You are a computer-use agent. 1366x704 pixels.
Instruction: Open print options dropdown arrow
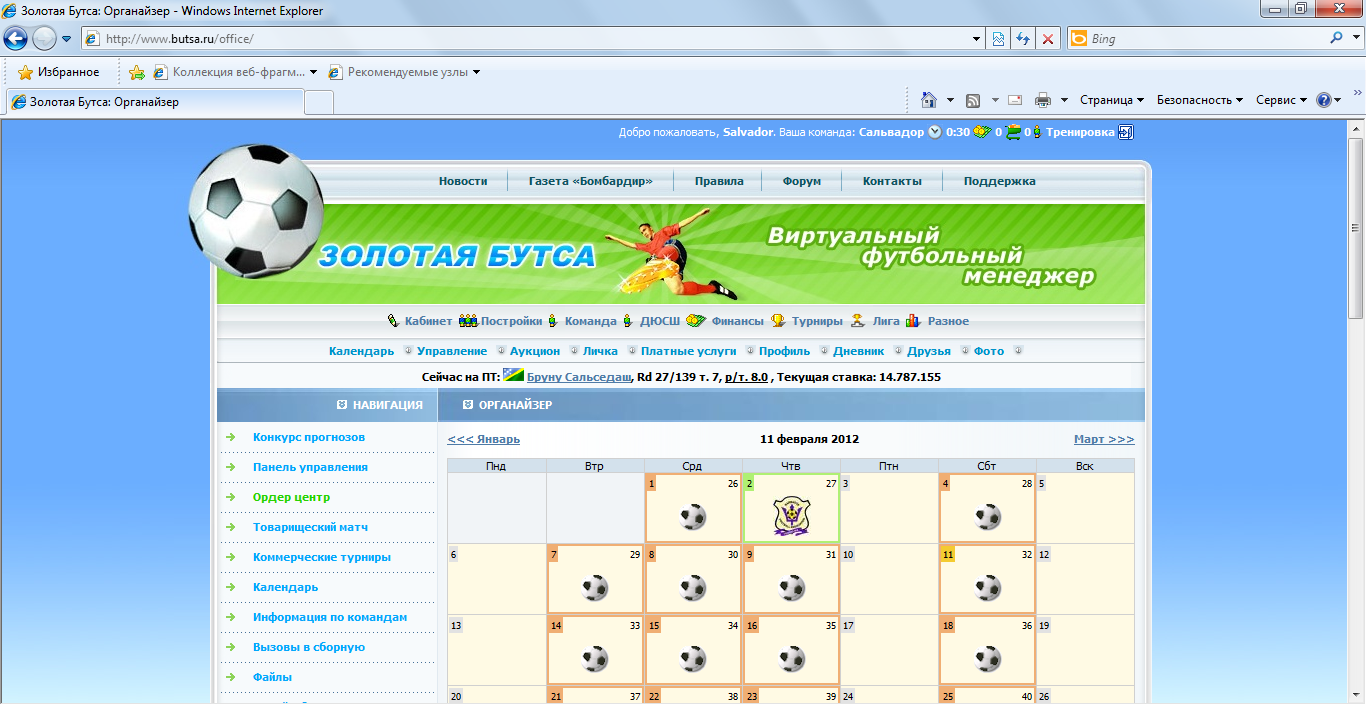(x=1064, y=100)
